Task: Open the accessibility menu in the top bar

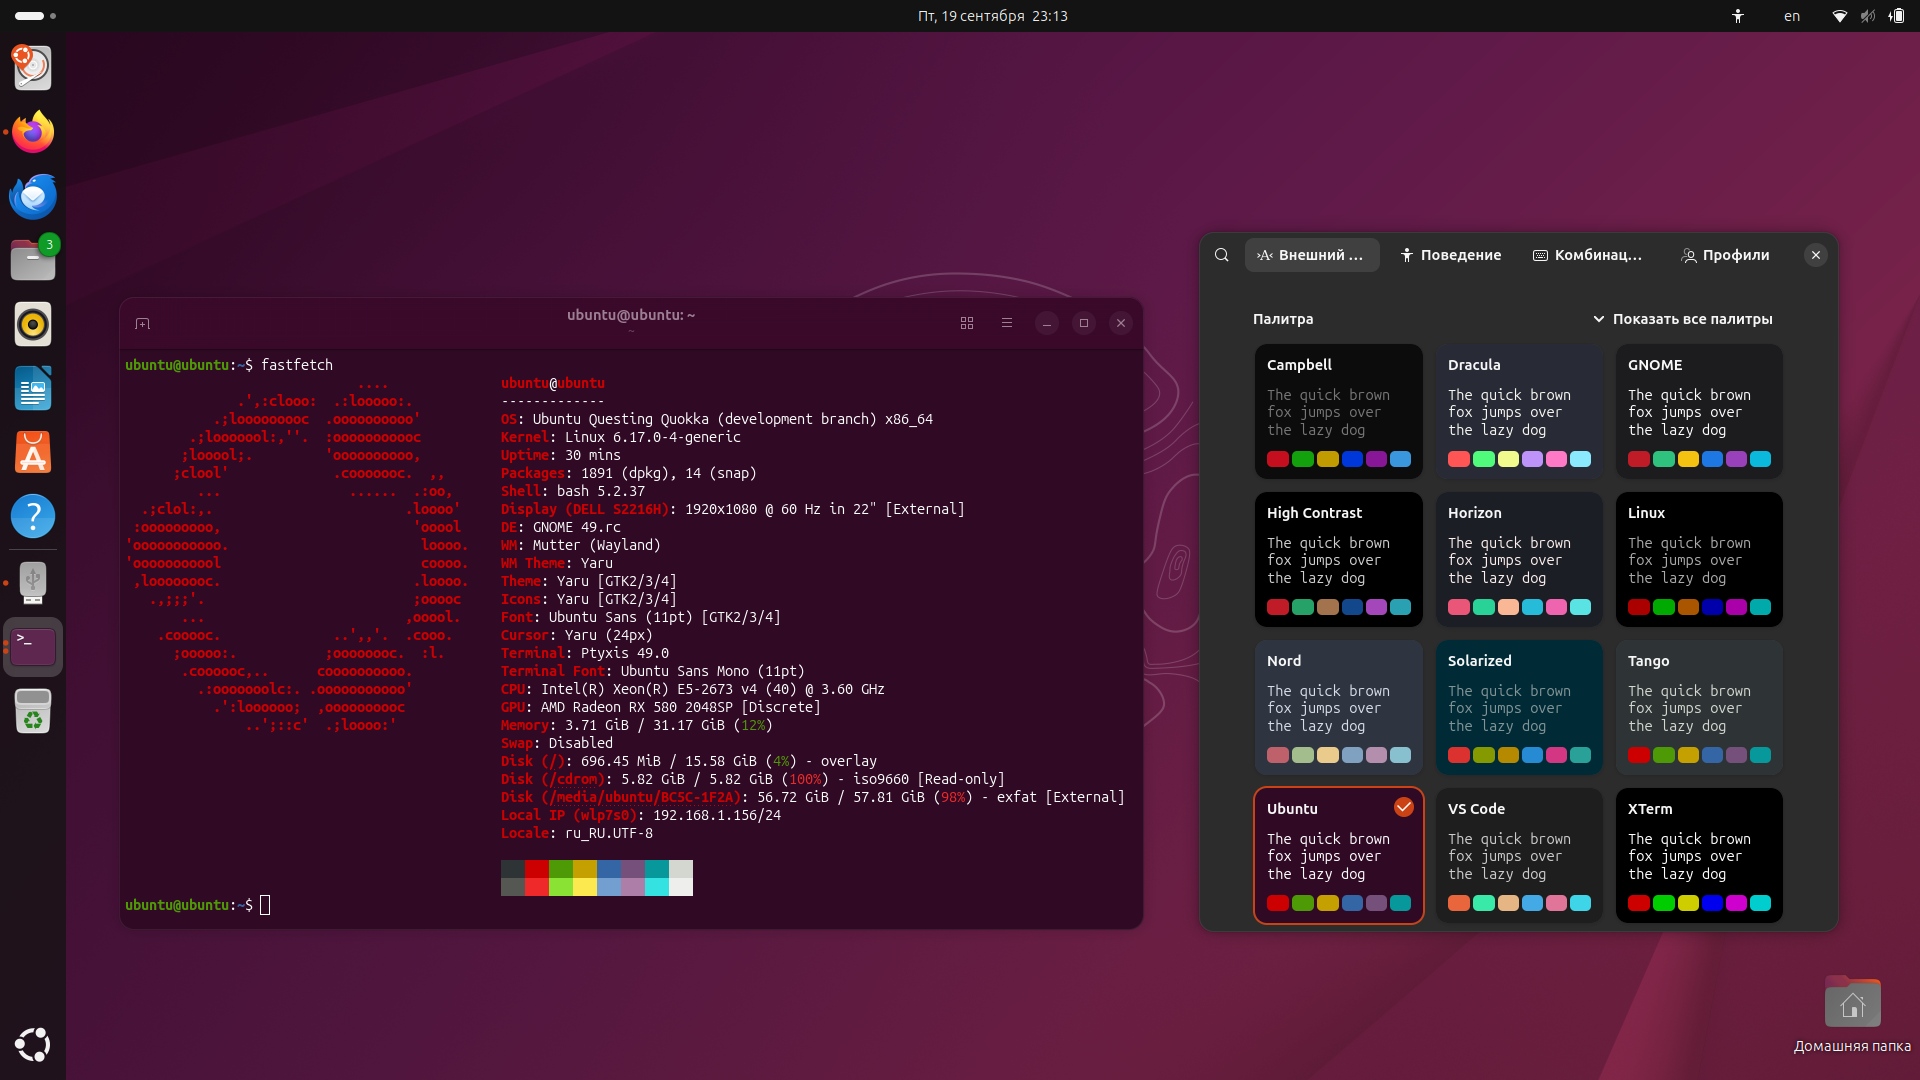Action: (1738, 16)
